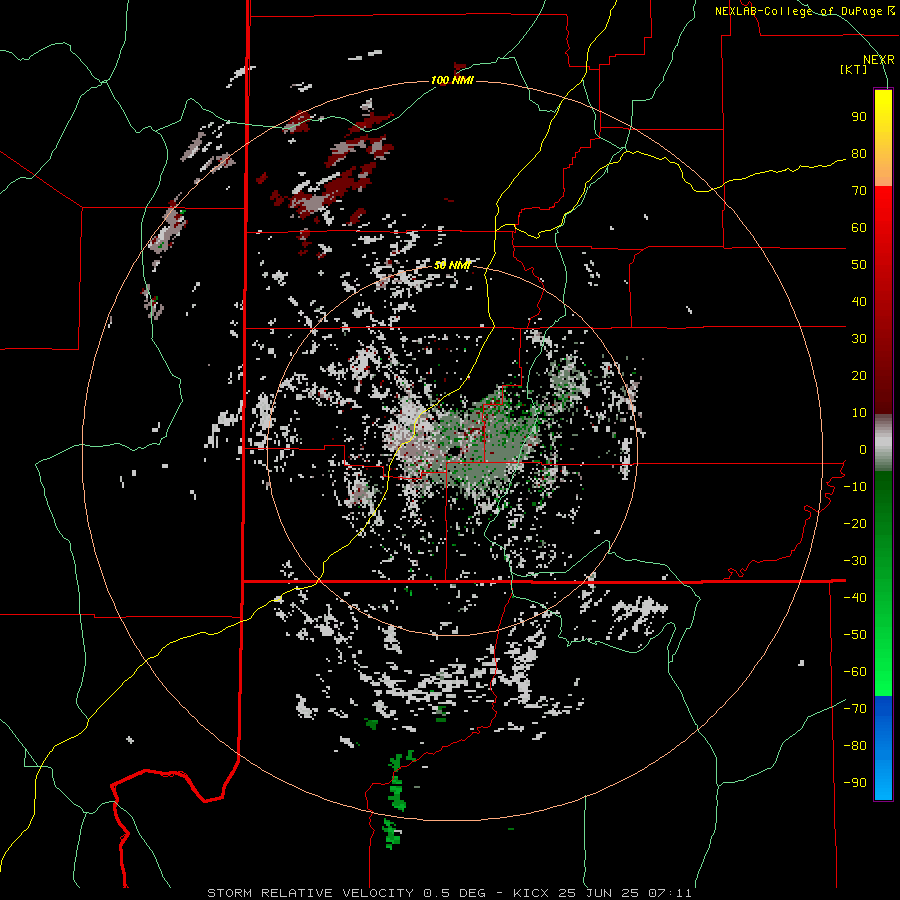
Task: Click the yellow top segment of color bar
Action: point(883,138)
